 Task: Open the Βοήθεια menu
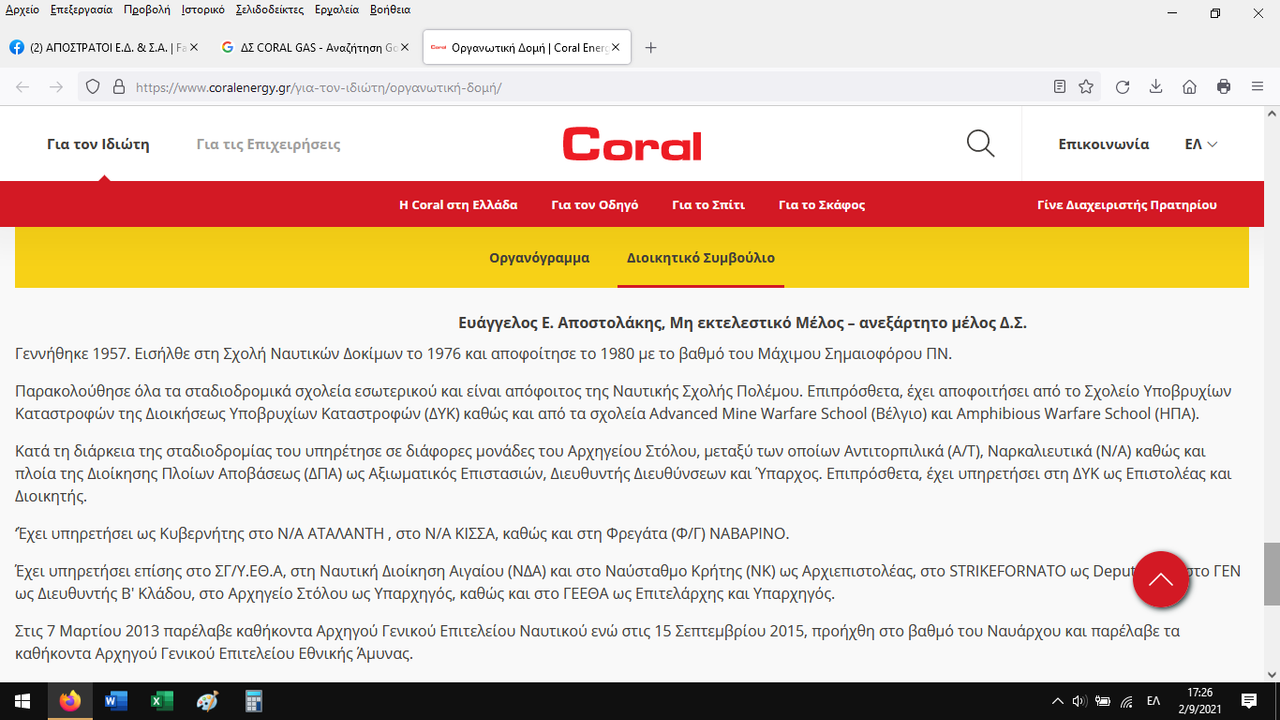pyautogui.click(x=390, y=9)
